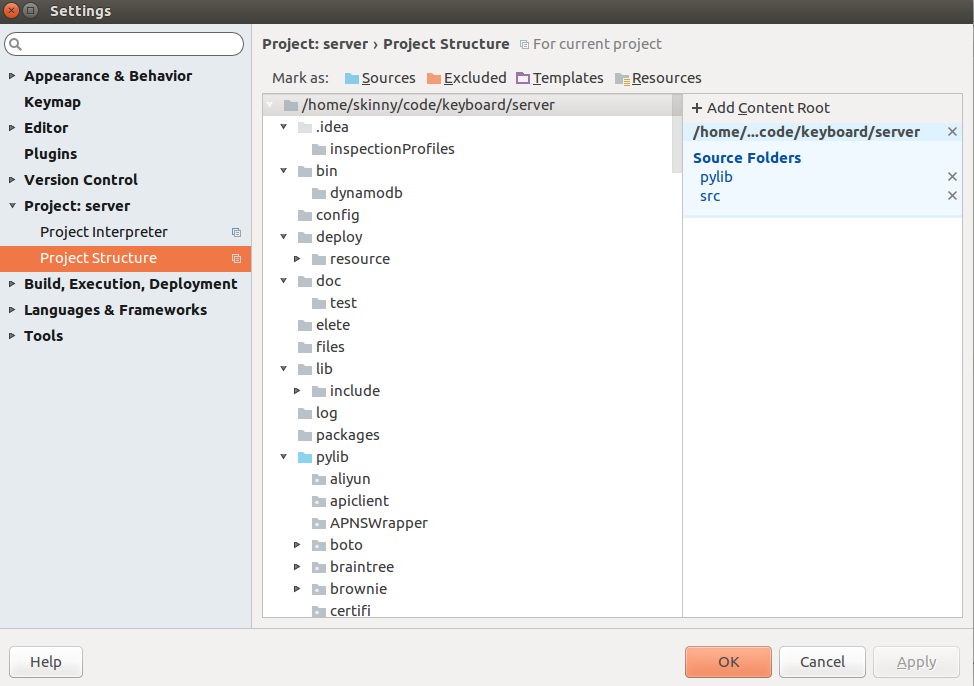The height and width of the screenshot is (686, 974).
Task: Mark selection as Resources
Action: point(660,77)
